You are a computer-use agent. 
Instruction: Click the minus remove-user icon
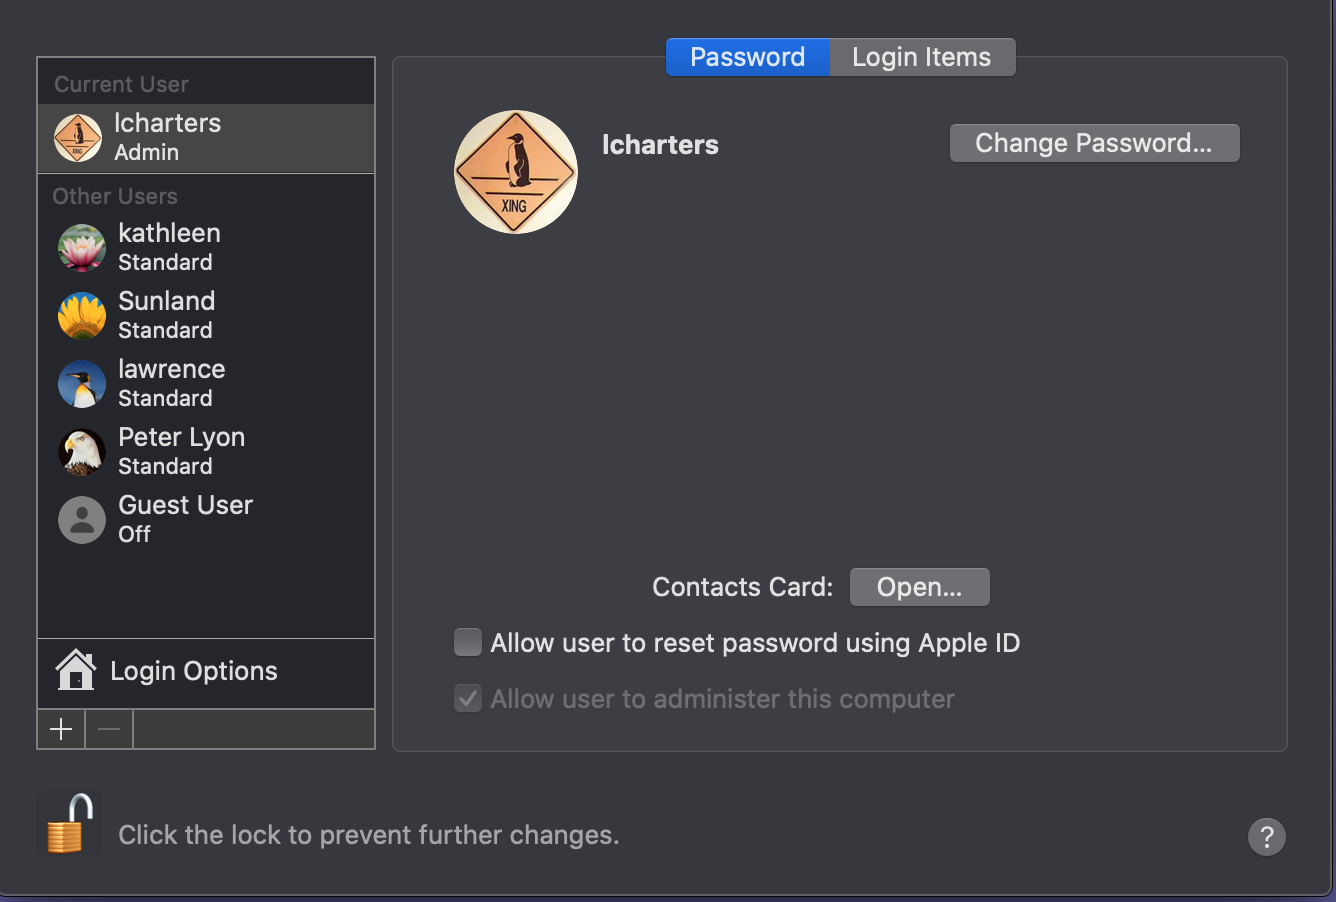[109, 729]
